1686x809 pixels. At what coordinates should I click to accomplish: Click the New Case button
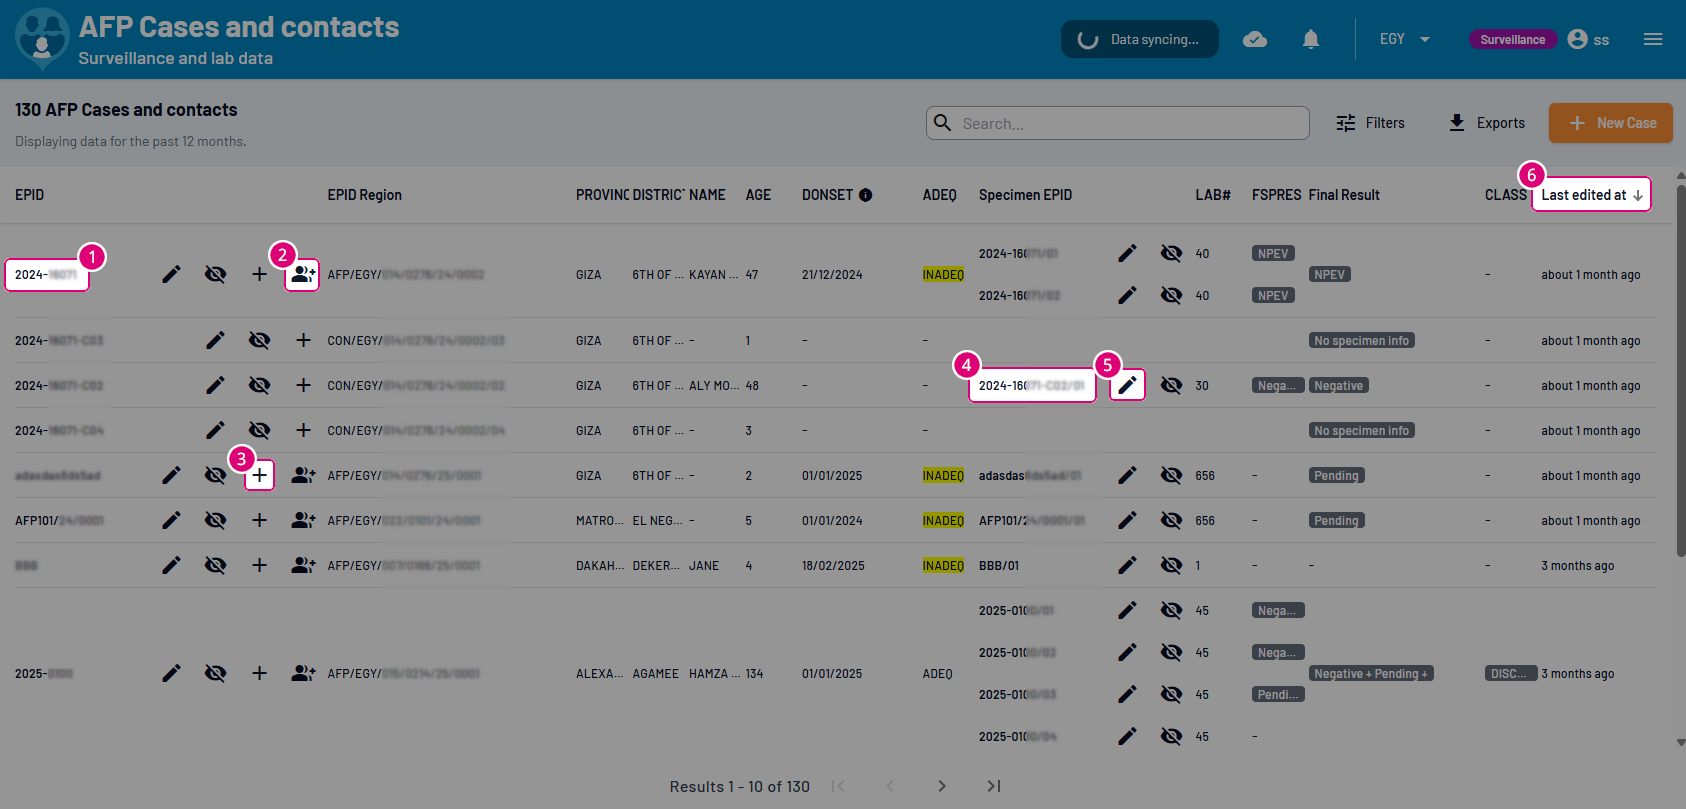(1610, 123)
